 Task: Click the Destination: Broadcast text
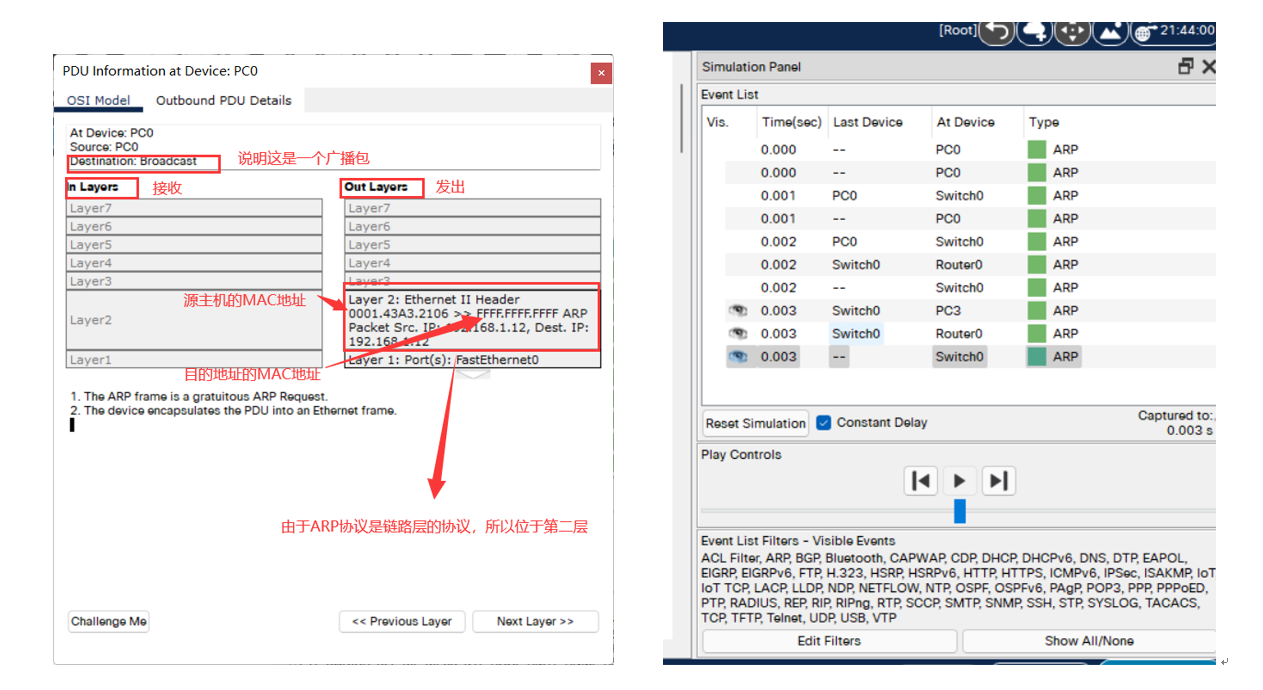(x=133, y=161)
